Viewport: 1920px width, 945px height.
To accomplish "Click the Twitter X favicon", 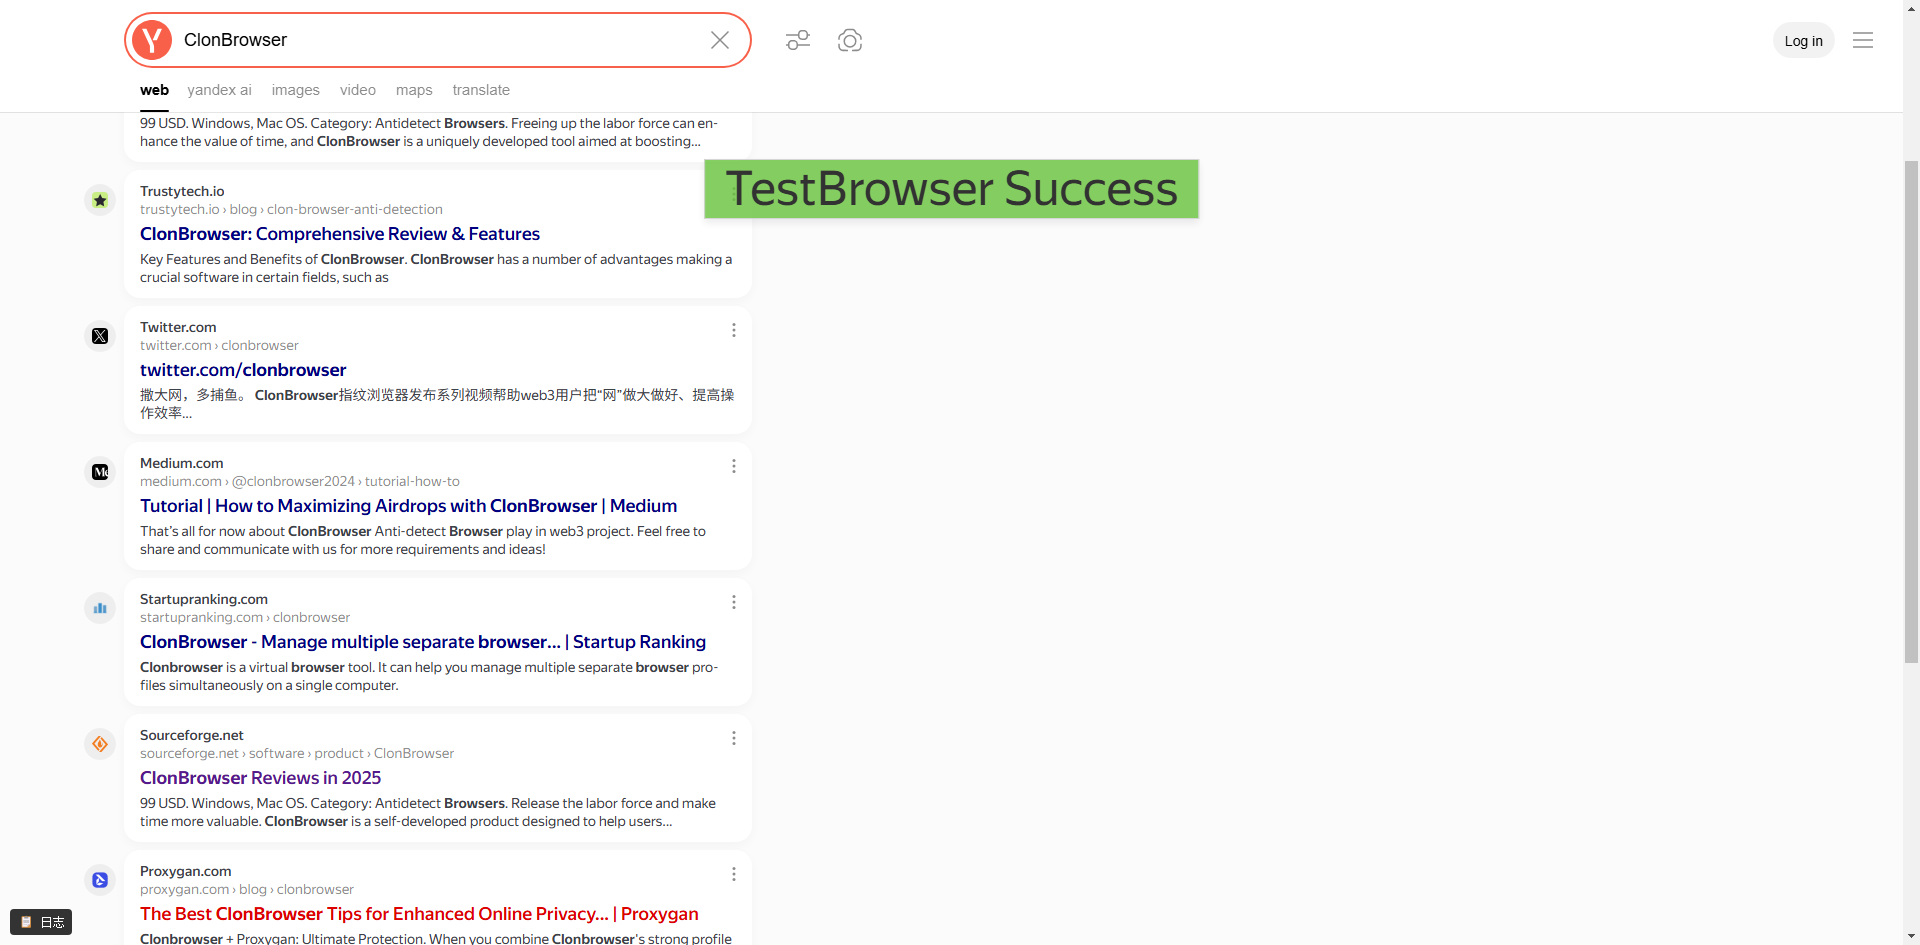I will pyautogui.click(x=100, y=336).
